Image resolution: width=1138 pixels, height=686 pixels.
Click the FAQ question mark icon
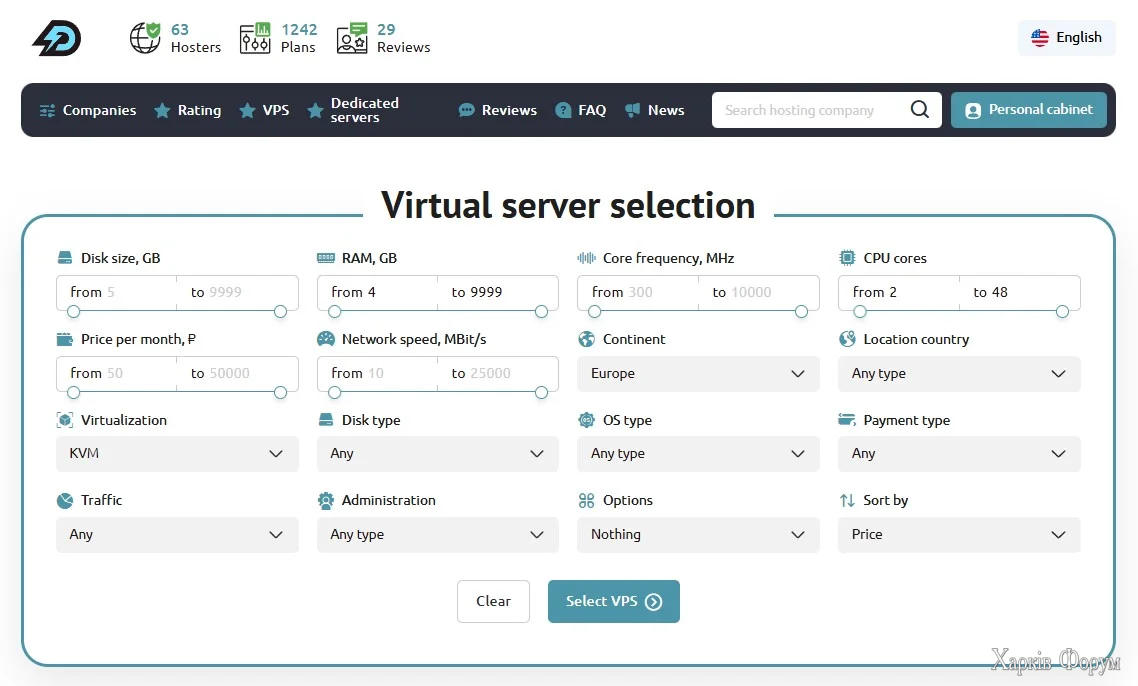(563, 110)
